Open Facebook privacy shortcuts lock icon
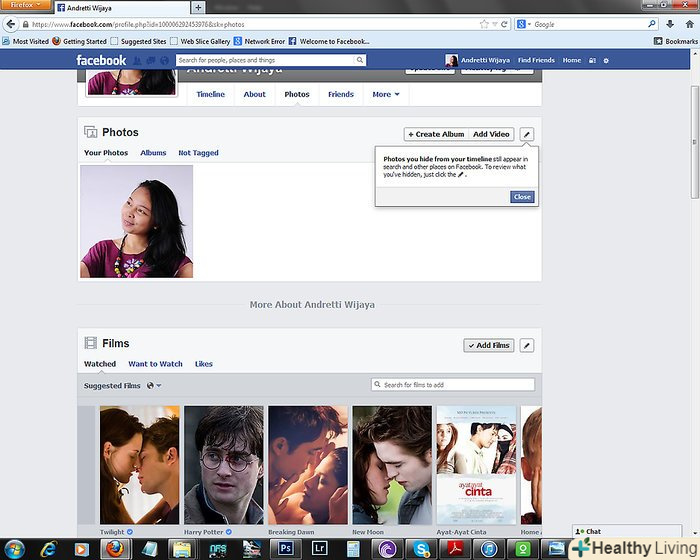700x560 pixels. tap(592, 60)
